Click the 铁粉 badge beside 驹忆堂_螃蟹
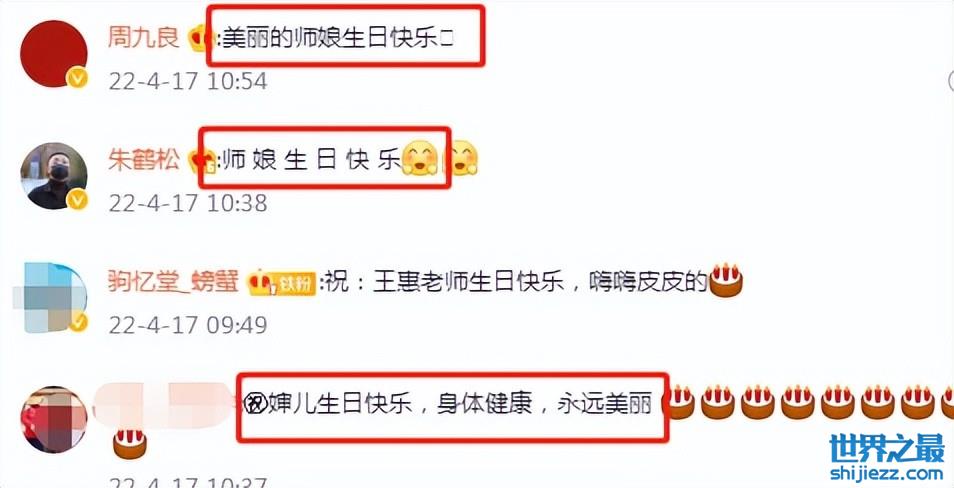The width and height of the screenshot is (954, 488). tap(282, 282)
